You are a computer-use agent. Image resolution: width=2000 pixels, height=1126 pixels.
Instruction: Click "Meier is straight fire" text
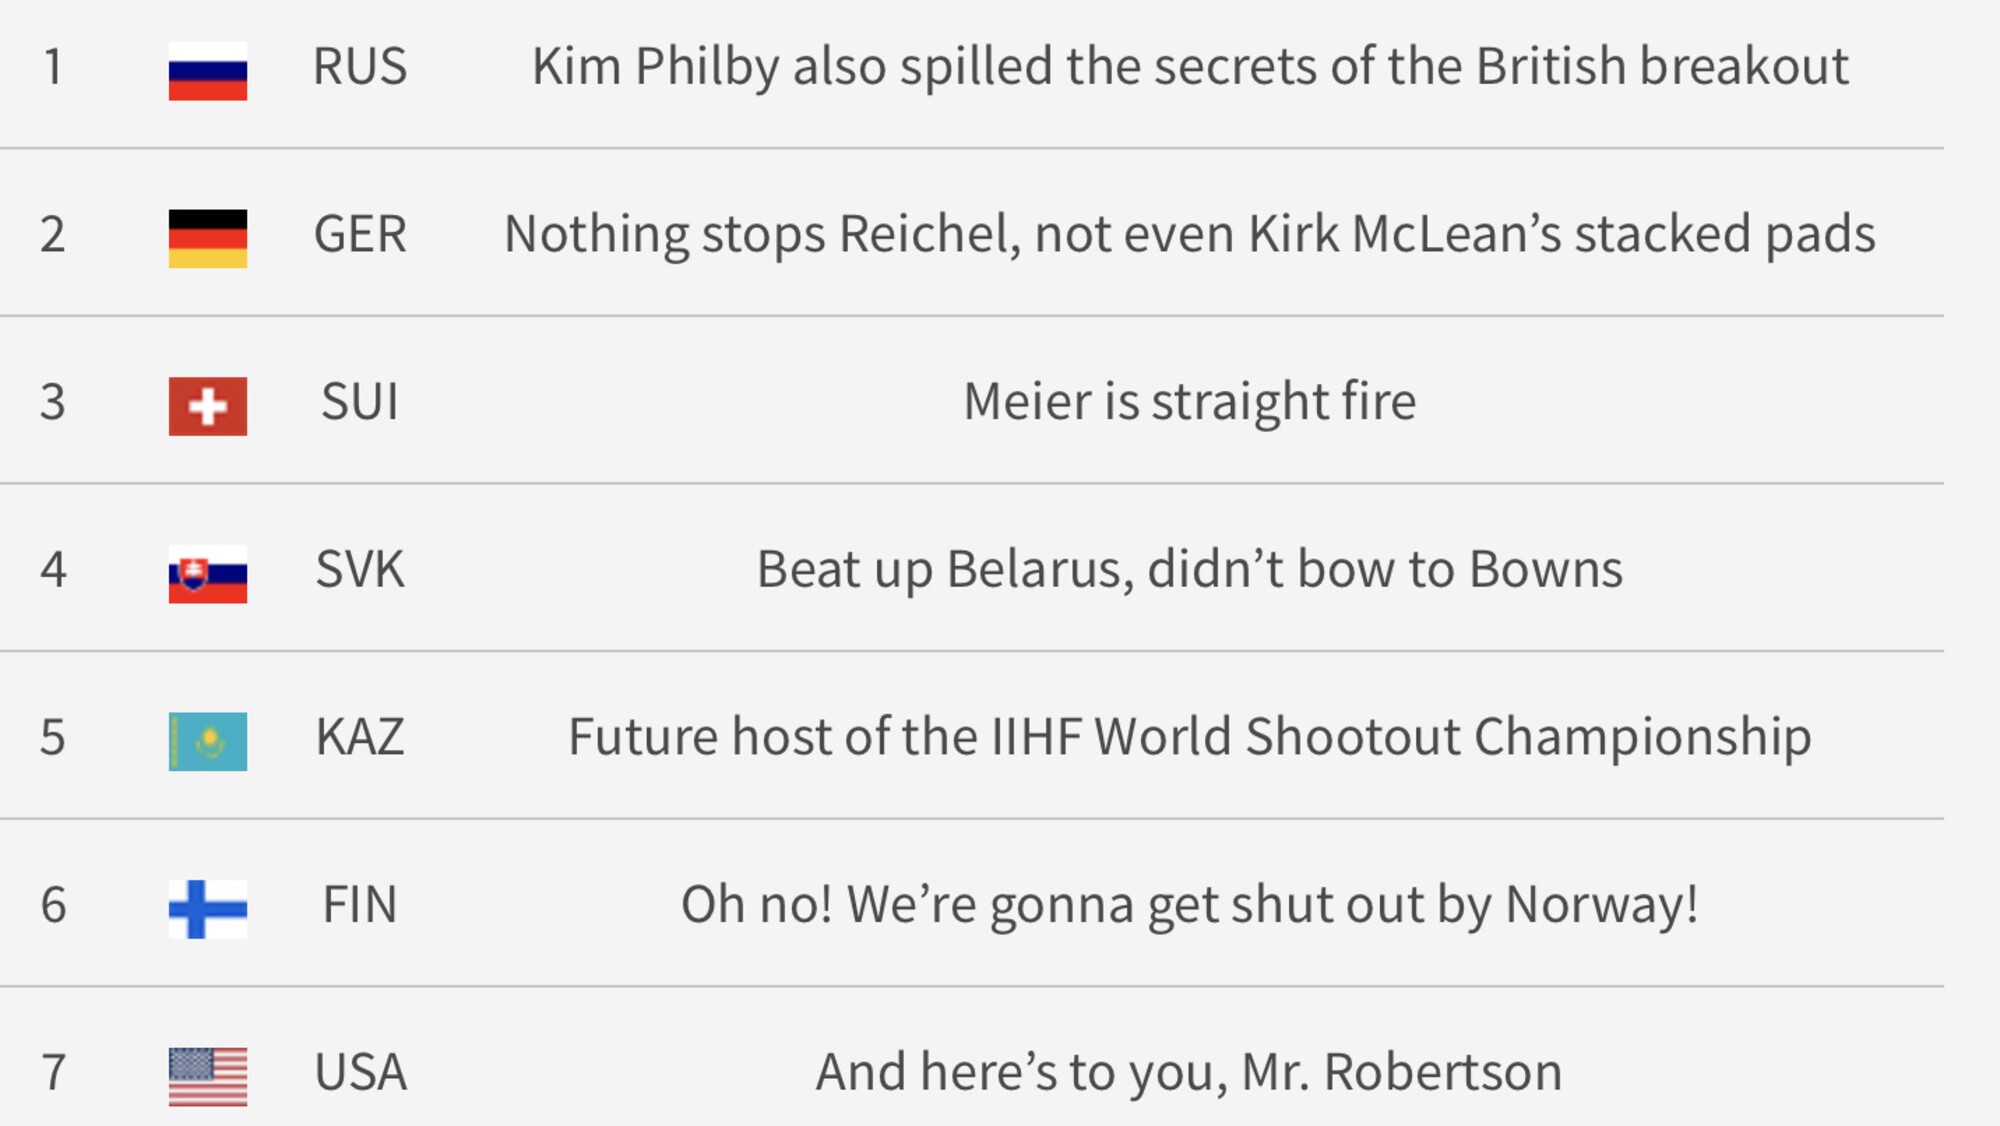click(x=1189, y=402)
